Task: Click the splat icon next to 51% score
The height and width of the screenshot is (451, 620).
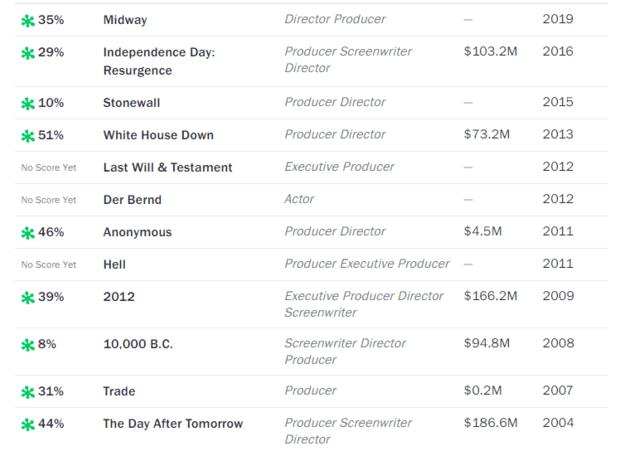Action: pyautogui.click(x=28, y=136)
